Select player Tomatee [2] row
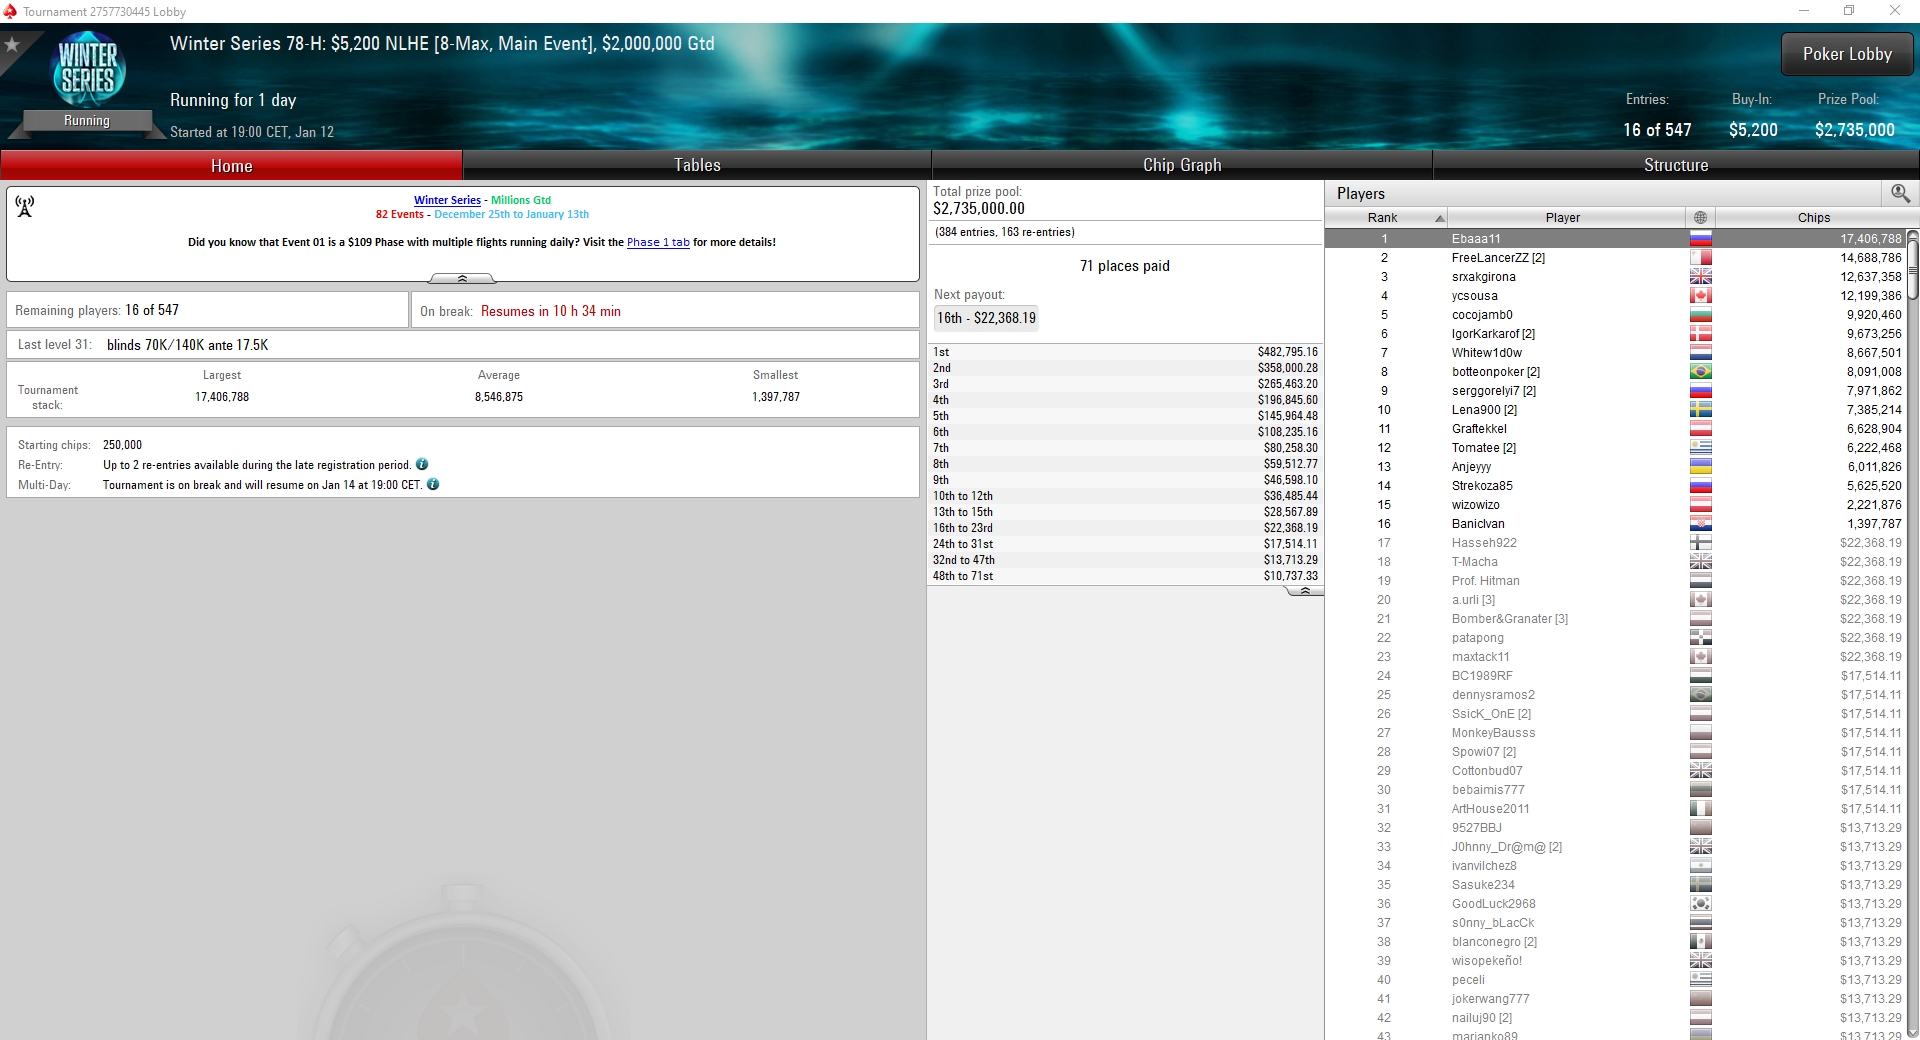This screenshot has width=1920, height=1040. coord(1616,448)
